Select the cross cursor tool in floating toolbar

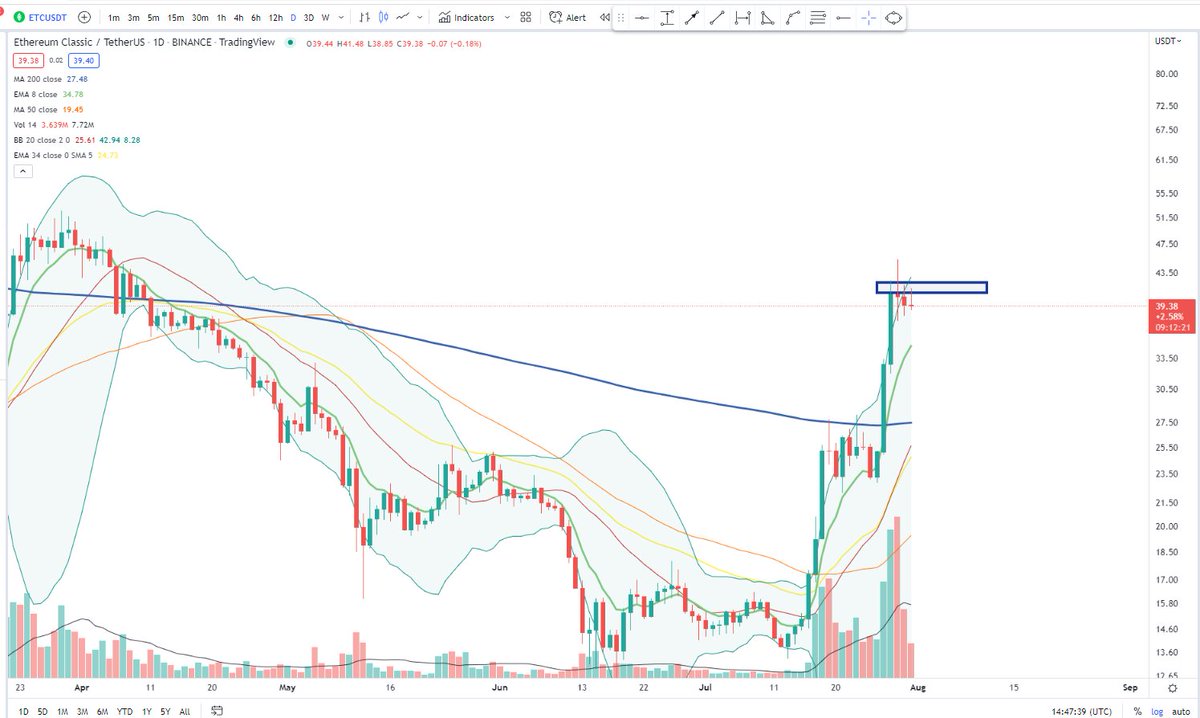868,17
